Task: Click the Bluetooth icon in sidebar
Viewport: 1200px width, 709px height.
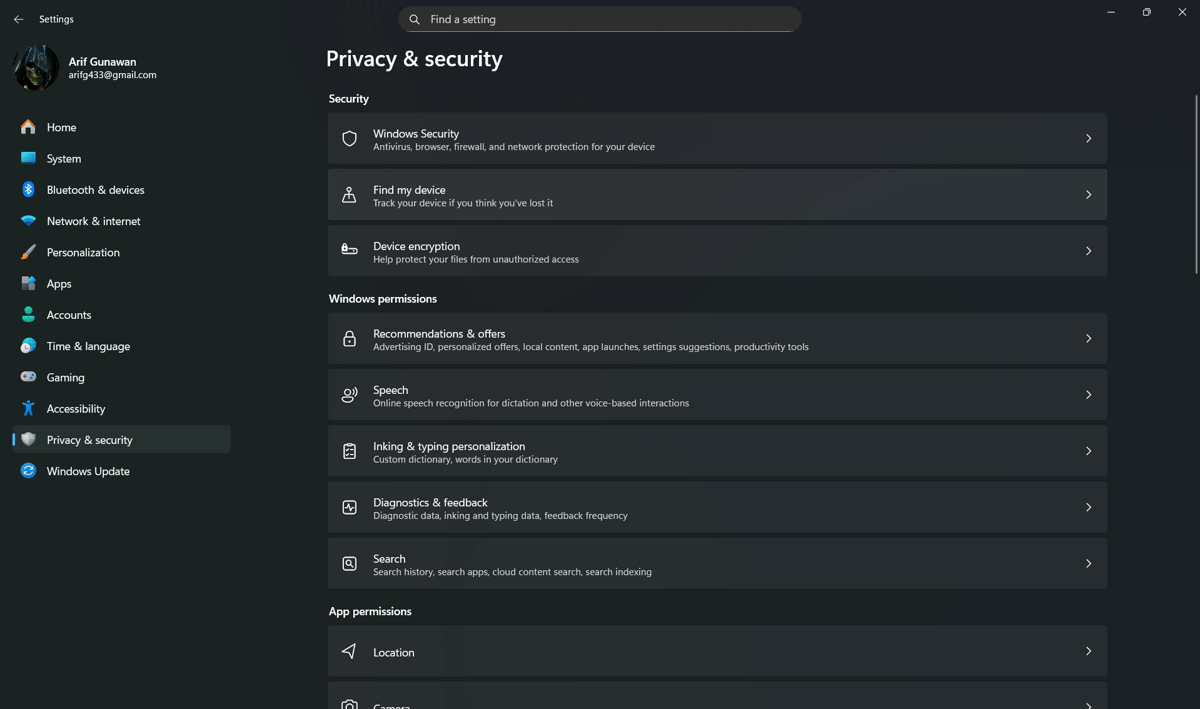Action: coord(28,190)
